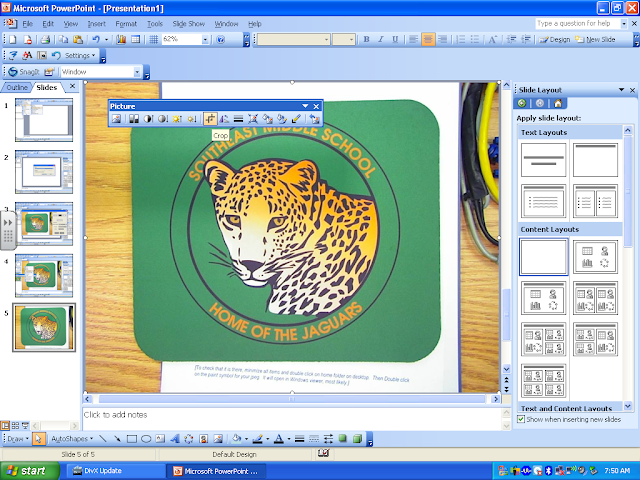640x480 pixels.
Task: Select the Rectangle drawing tool
Action: 131,439
